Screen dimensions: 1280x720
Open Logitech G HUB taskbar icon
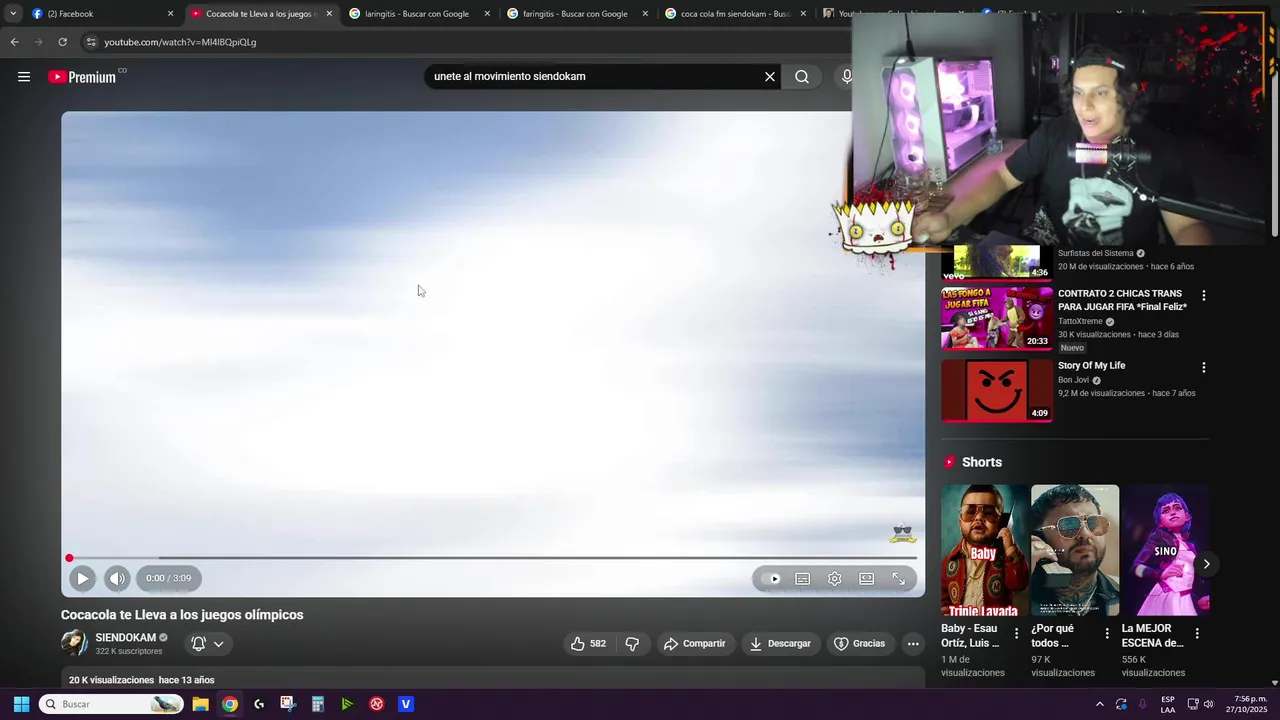(x=259, y=704)
